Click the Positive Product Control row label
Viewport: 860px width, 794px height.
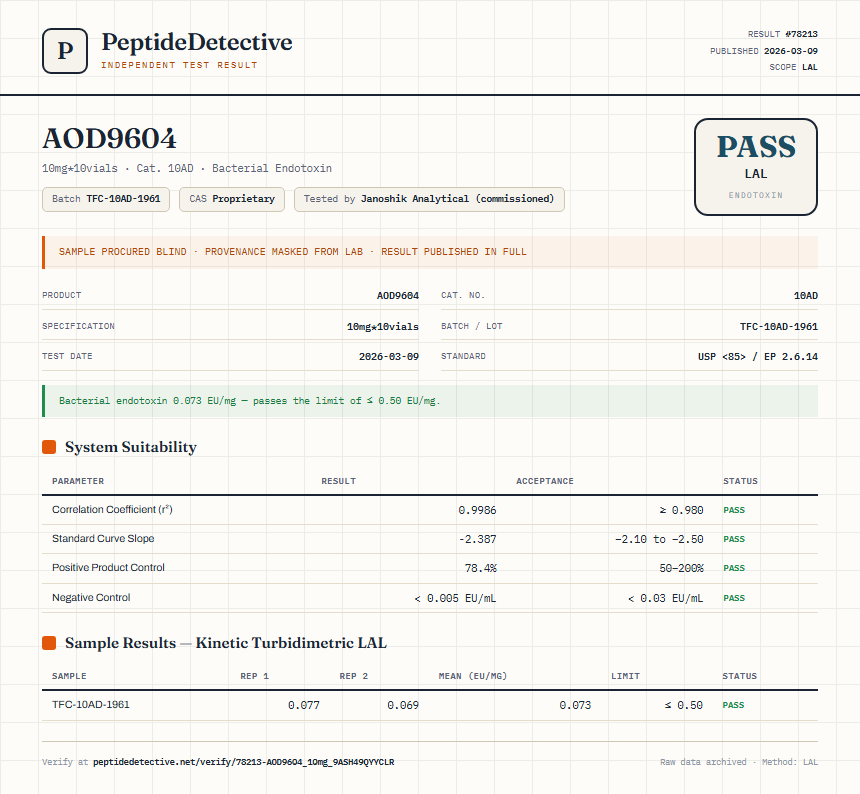tap(108, 568)
